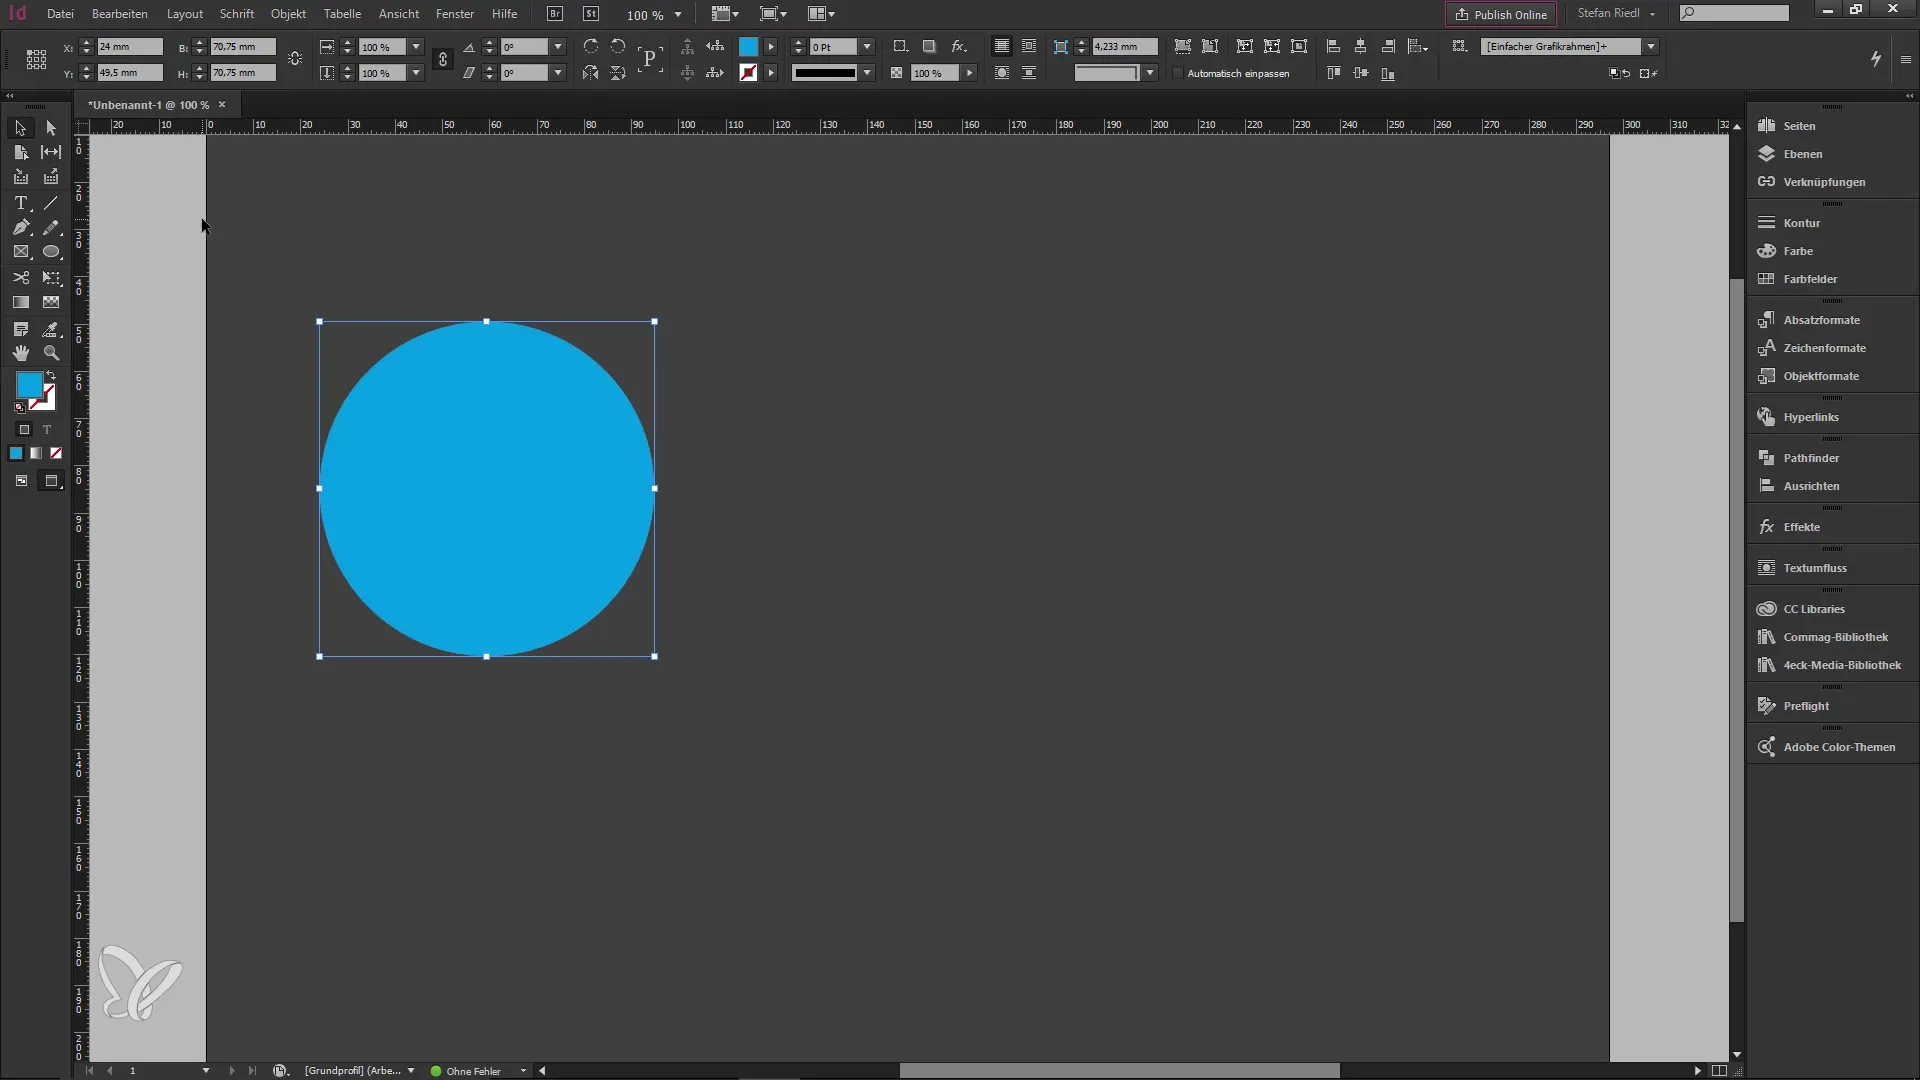The height and width of the screenshot is (1080, 1920).
Task: Select the Pencil tool
Action: click(51, 227)
